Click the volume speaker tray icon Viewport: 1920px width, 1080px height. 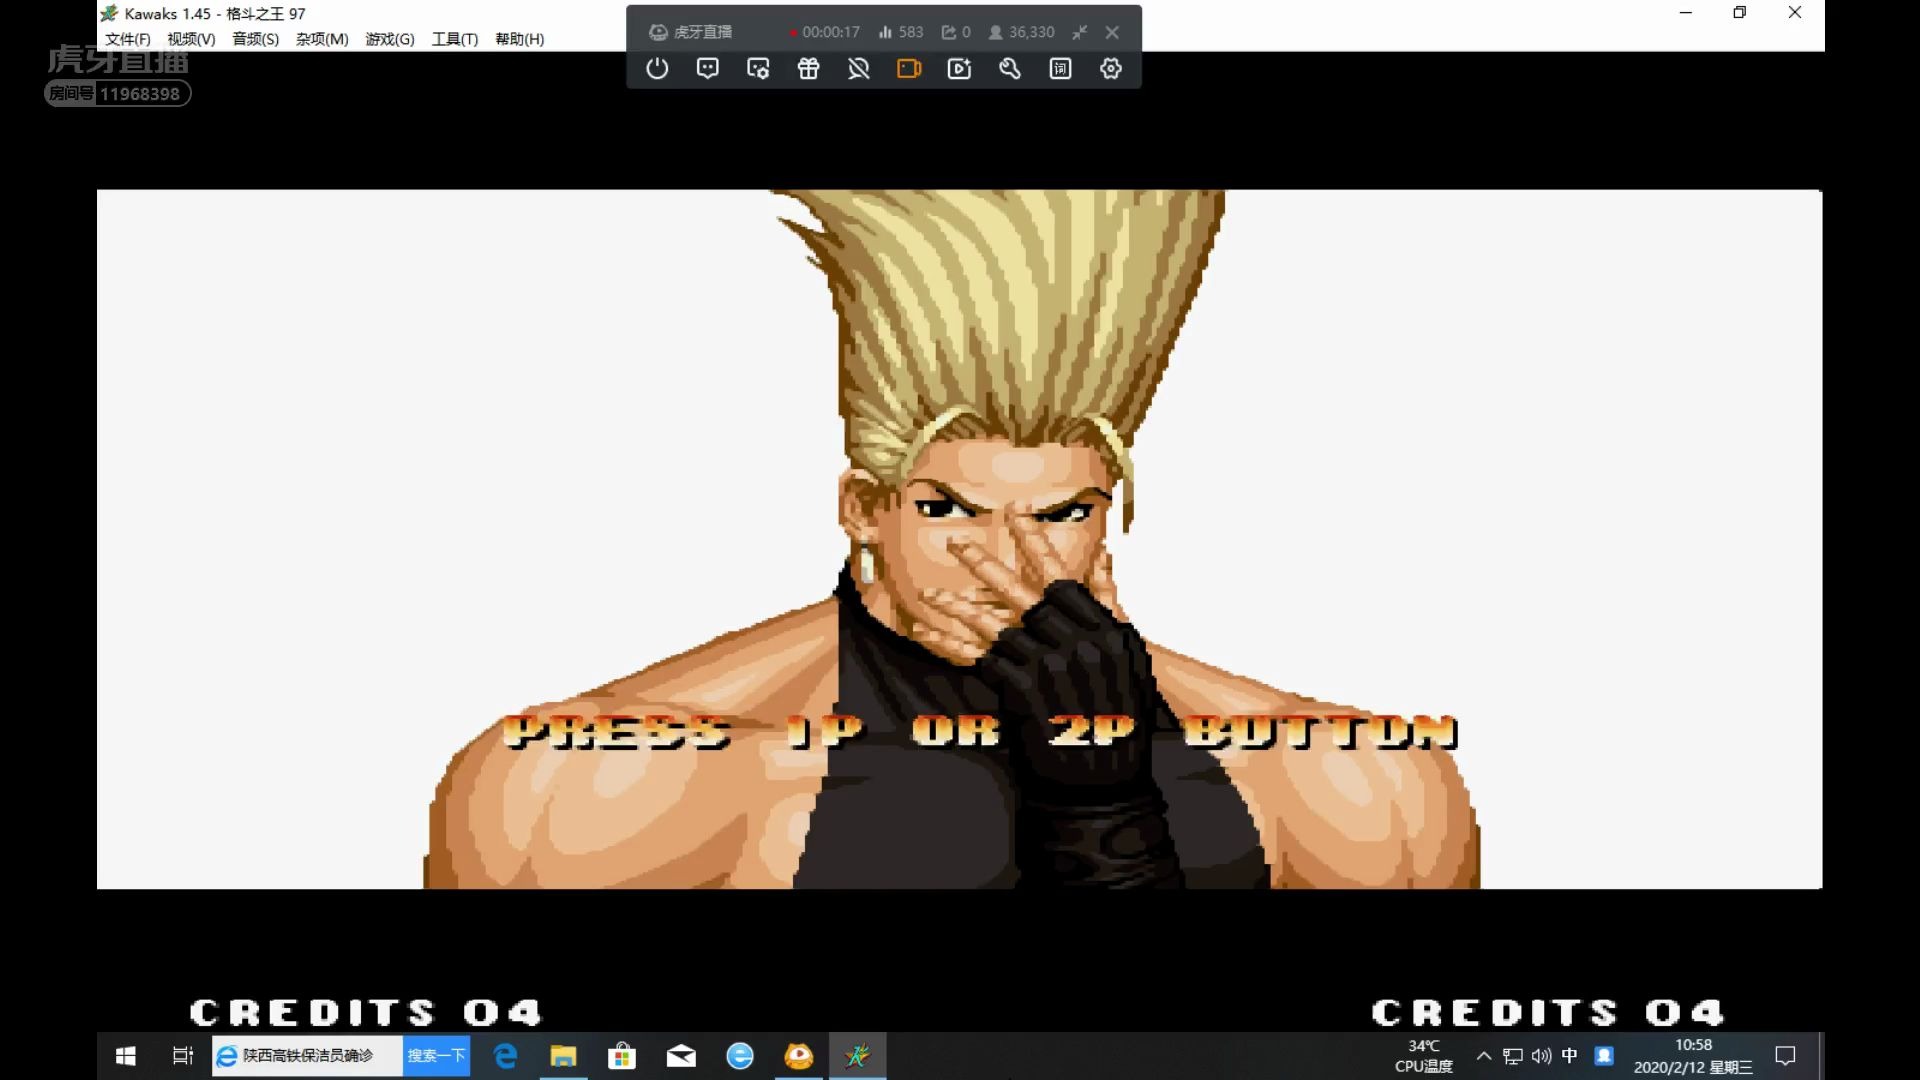point(1541,1056)
